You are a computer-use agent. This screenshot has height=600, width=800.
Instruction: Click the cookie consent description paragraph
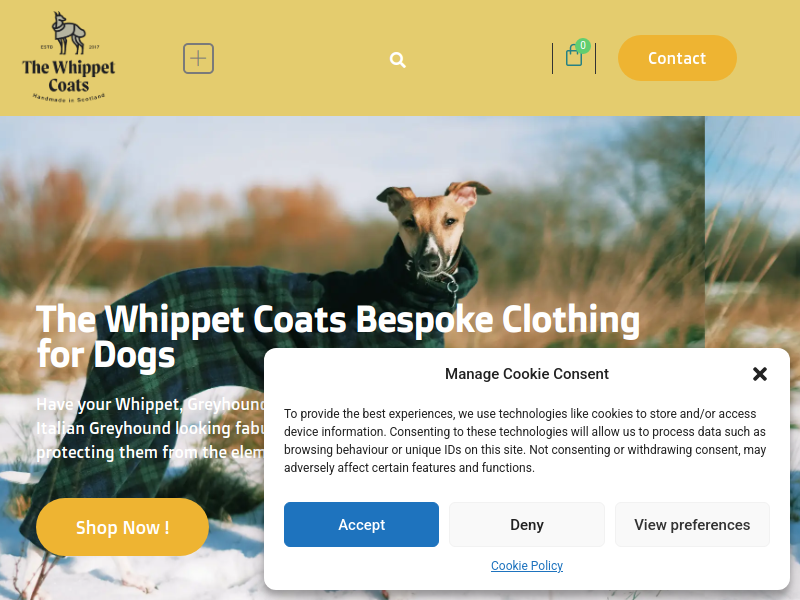pyautogui.click(x=525, y=440)
